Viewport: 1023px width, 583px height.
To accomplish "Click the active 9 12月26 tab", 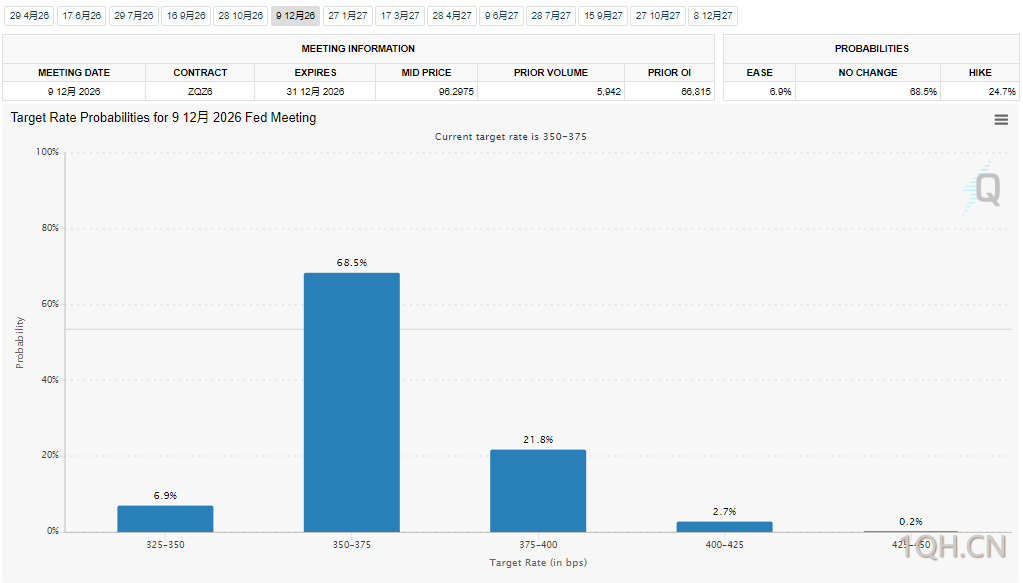I will click(x=295, y=16).
